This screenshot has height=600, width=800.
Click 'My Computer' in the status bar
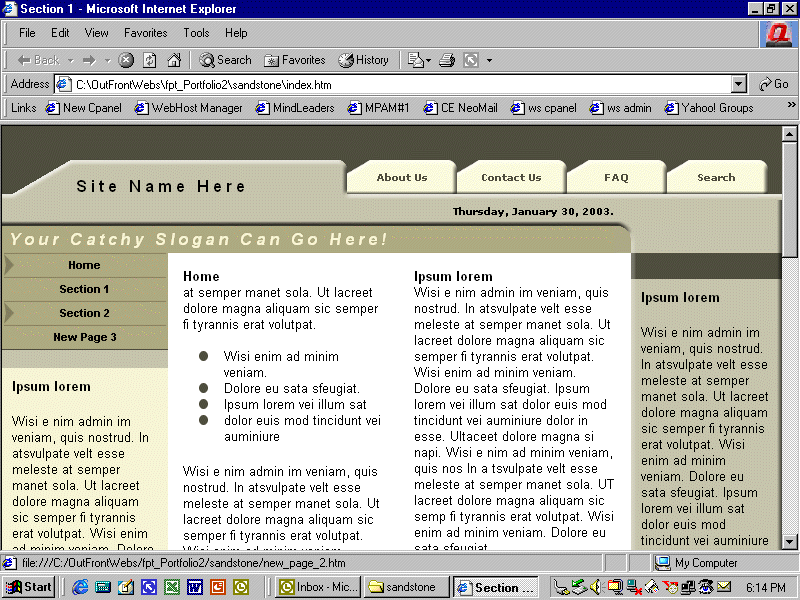(706, 563)
